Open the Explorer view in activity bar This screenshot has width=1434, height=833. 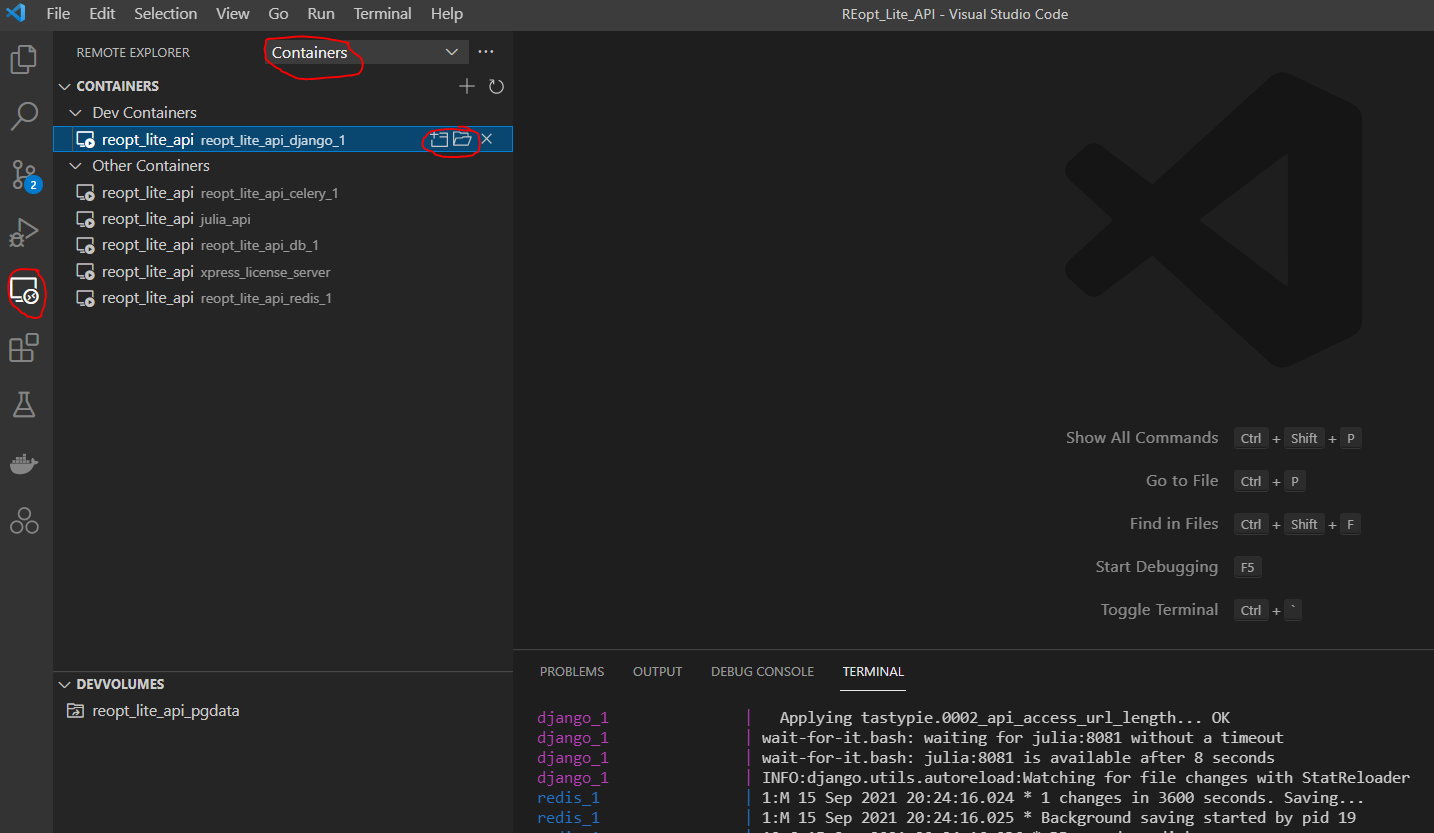[24, 60]
